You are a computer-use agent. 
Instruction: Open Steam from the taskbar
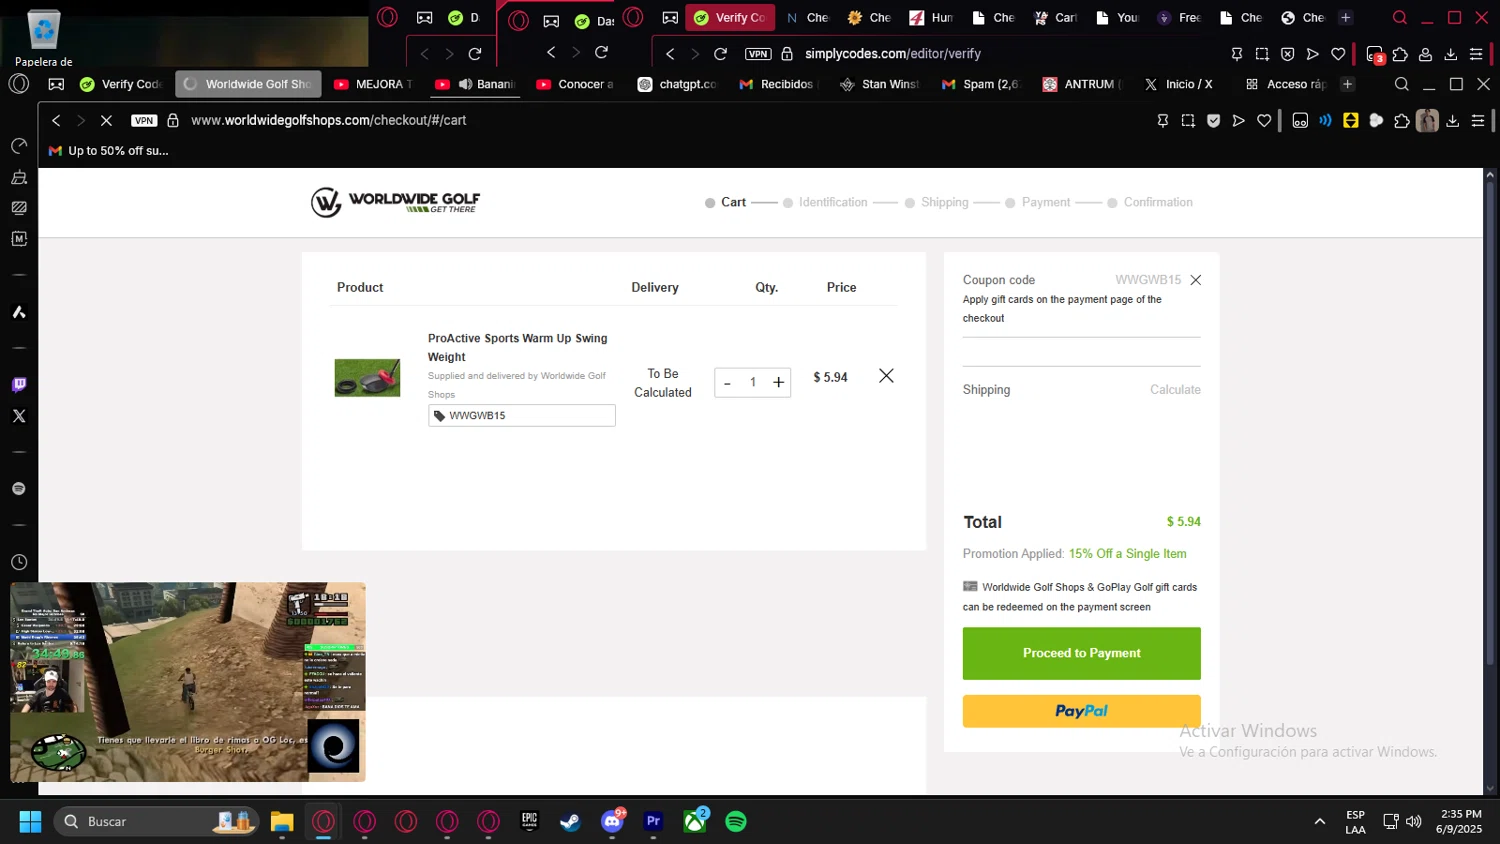tap(570, 822)
